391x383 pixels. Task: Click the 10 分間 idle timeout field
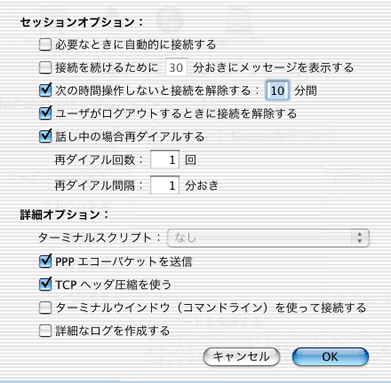click(277, 90)
